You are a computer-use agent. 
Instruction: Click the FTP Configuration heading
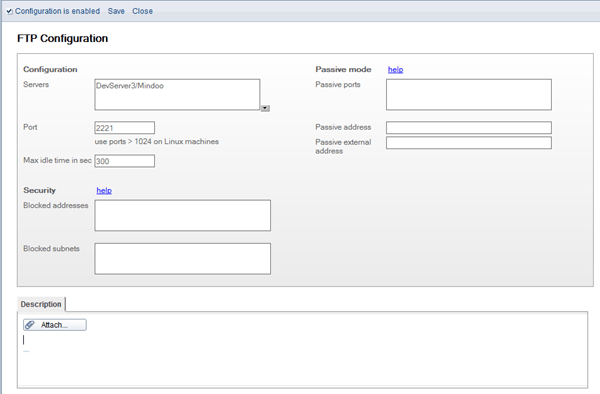pyautogui.click(x=63, y=38)
